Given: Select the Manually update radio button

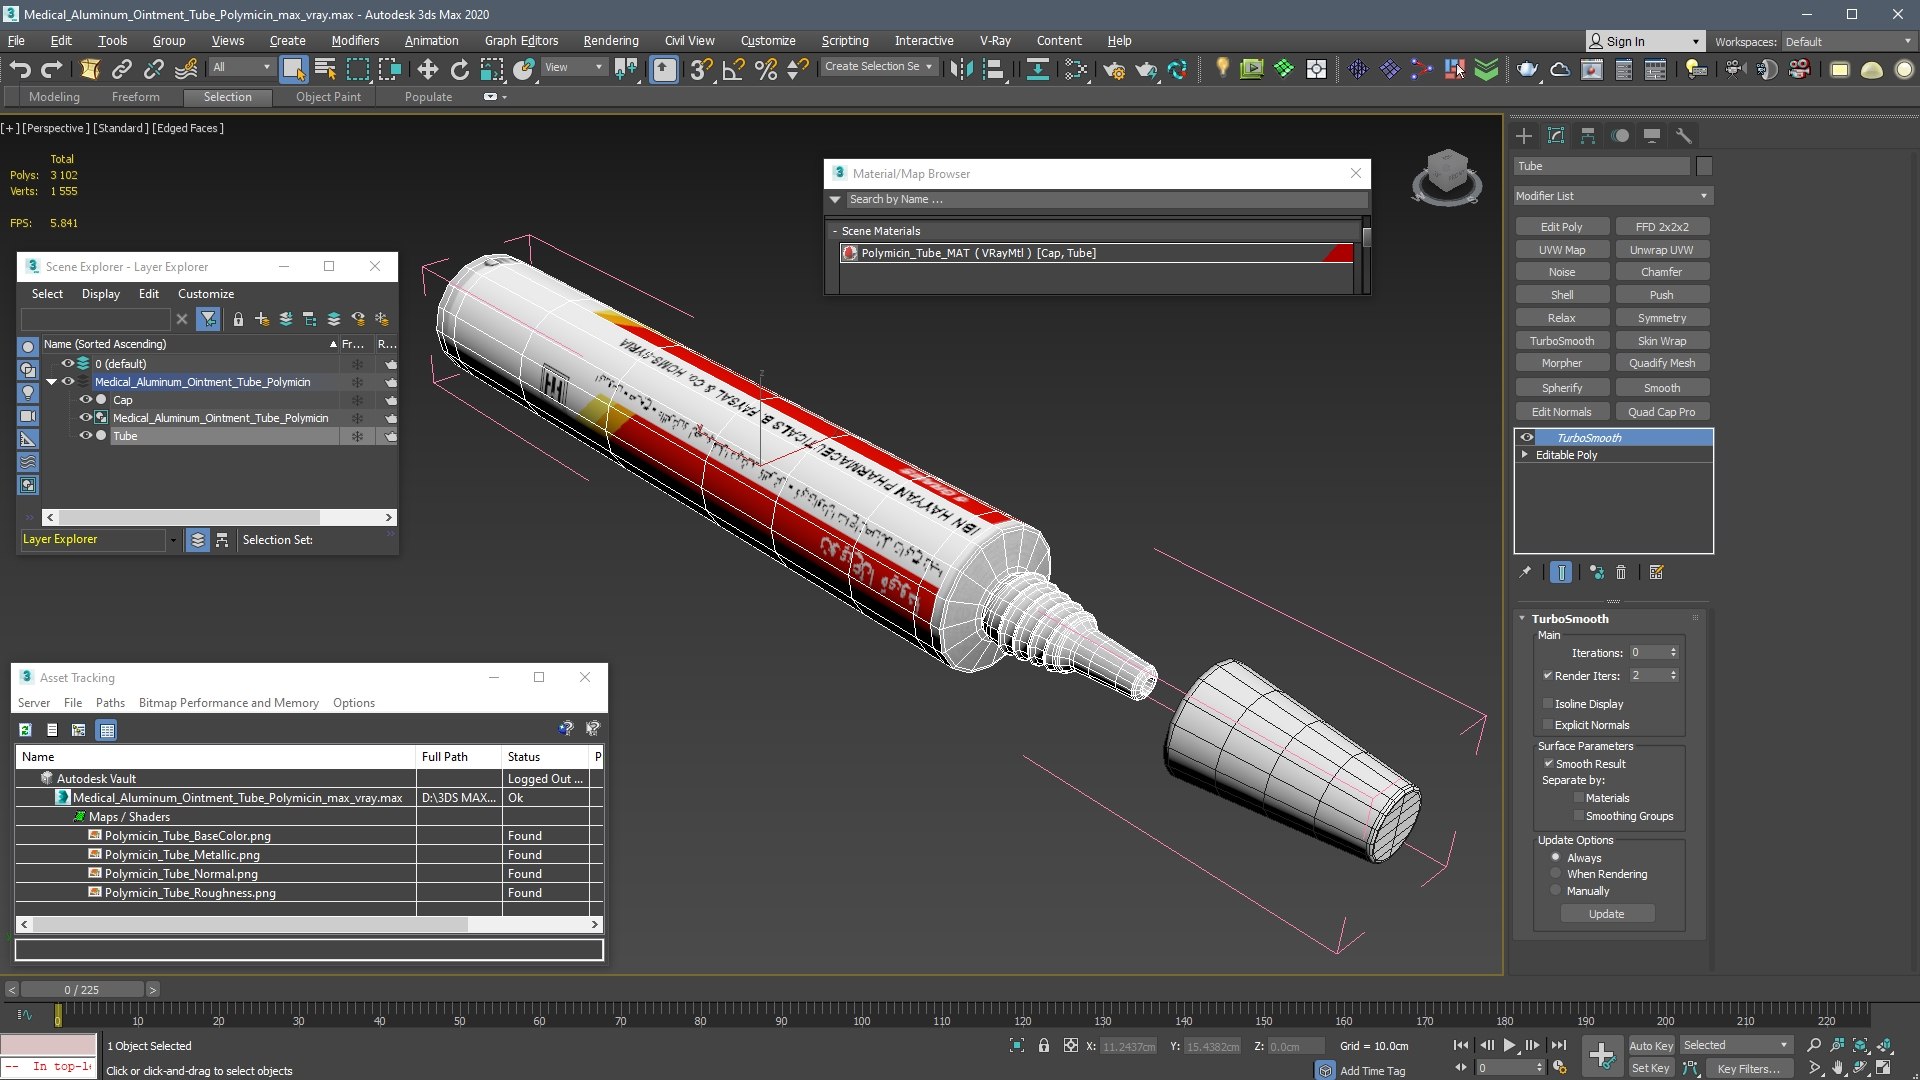Looking at the screenshot, I should click(1555, 890).
